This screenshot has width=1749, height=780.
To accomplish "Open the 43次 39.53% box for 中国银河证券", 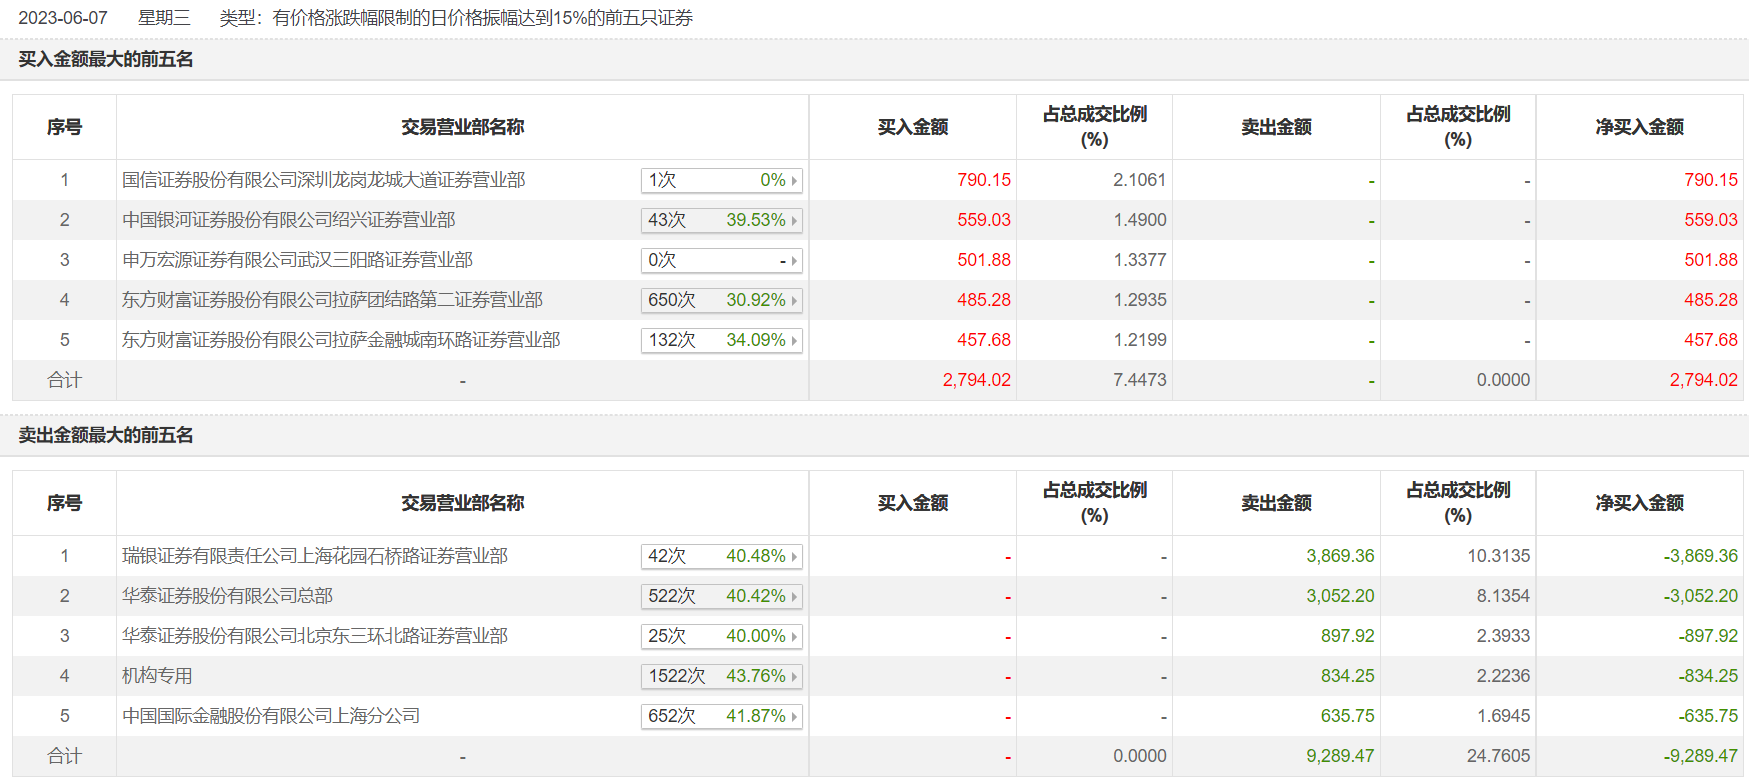I will pos(721,220).
